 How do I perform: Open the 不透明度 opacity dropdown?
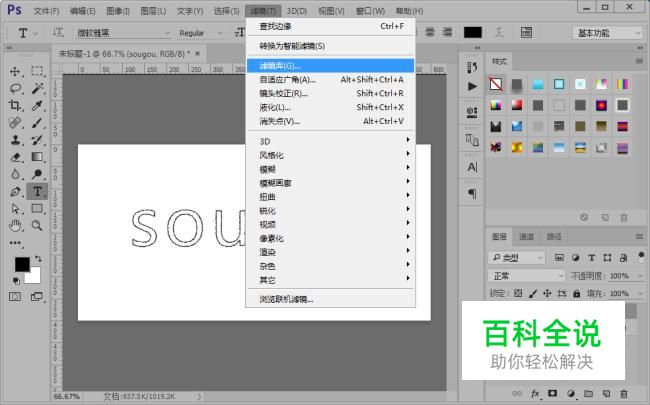pyautogui.click(x=640, y=276)
